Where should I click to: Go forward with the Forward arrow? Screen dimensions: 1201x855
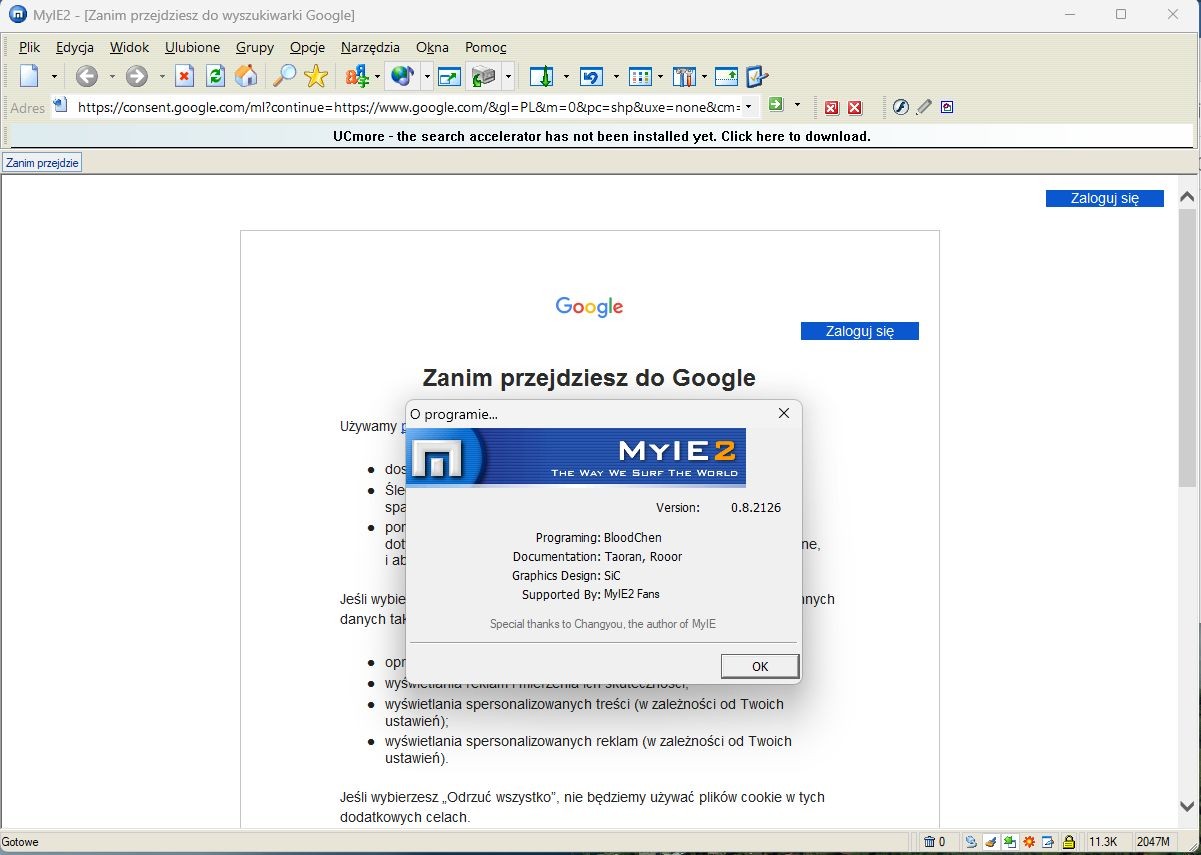click(137, 76)
